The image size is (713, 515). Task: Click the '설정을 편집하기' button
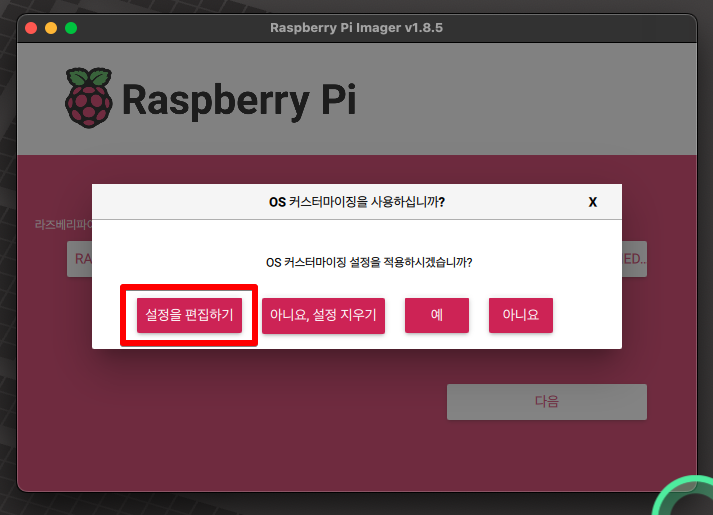(189, 315)
